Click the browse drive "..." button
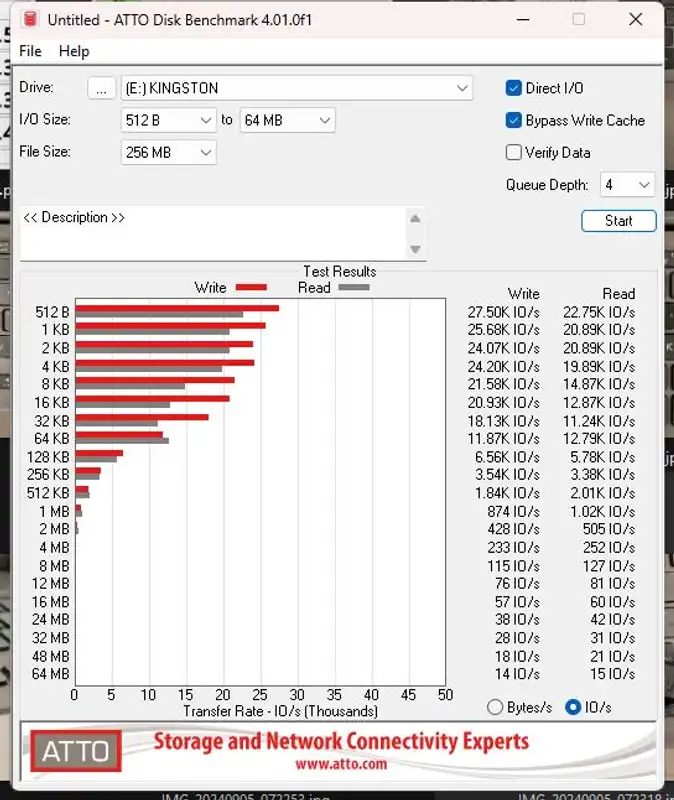674x800 pixels. click(x=101, y=88)
